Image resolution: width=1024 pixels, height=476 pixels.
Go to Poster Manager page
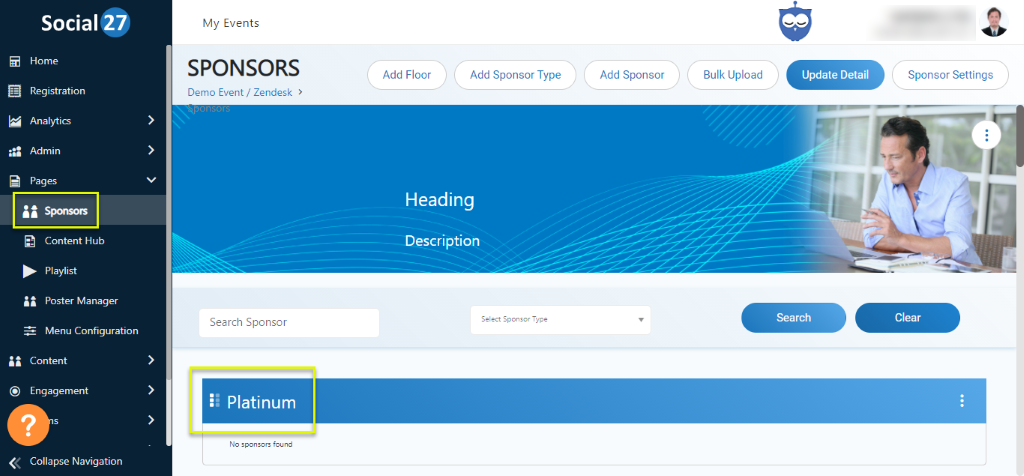[x=80, y=301]
